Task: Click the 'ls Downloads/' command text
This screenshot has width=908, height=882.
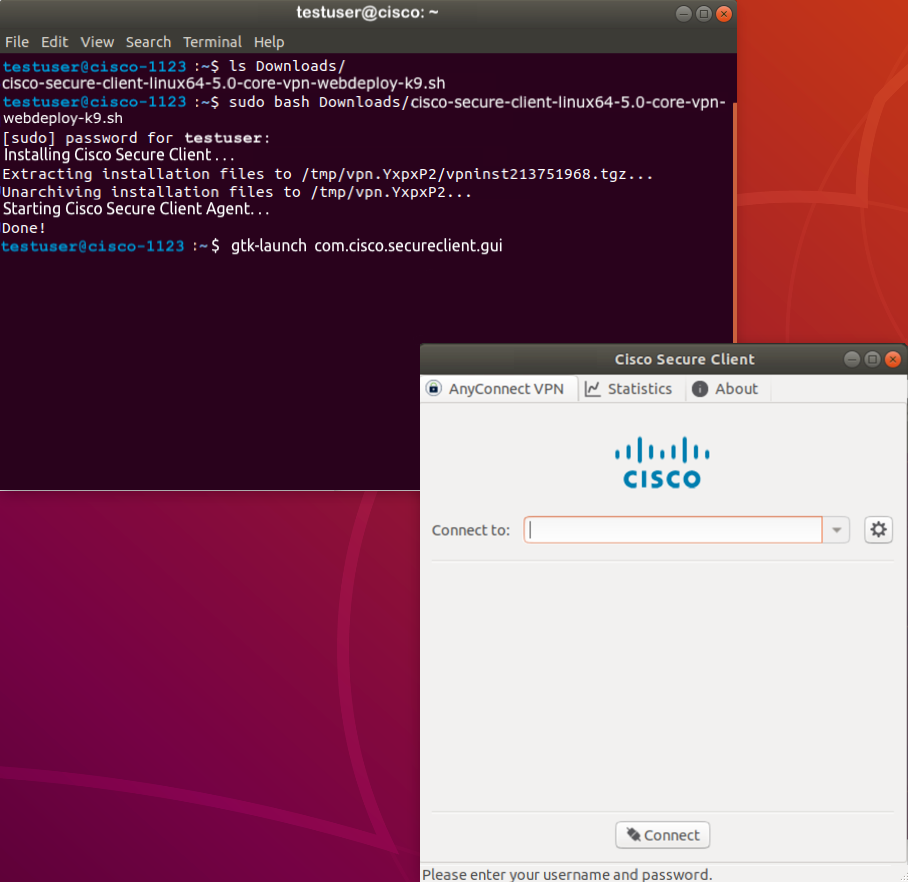Action: point(287,66)
